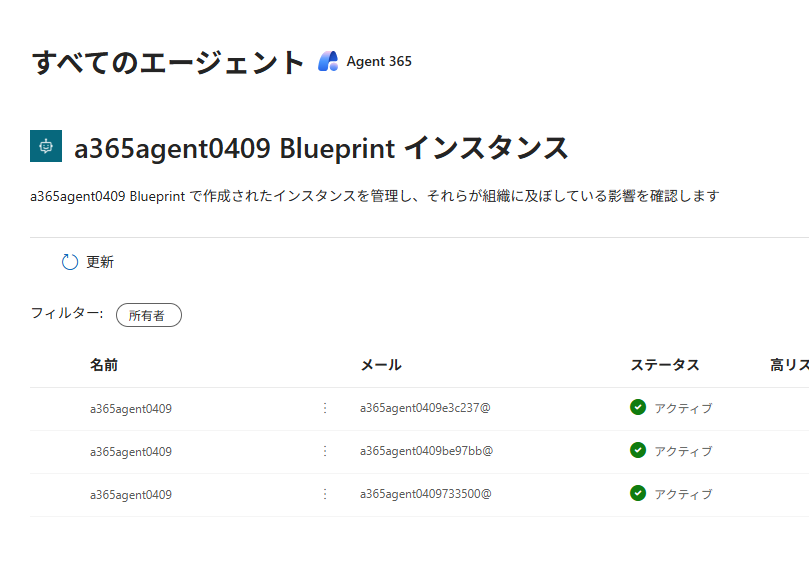Select the email a365agent0409be97bb@ cell
Screen dimensions: 809x563
(426, 451)
